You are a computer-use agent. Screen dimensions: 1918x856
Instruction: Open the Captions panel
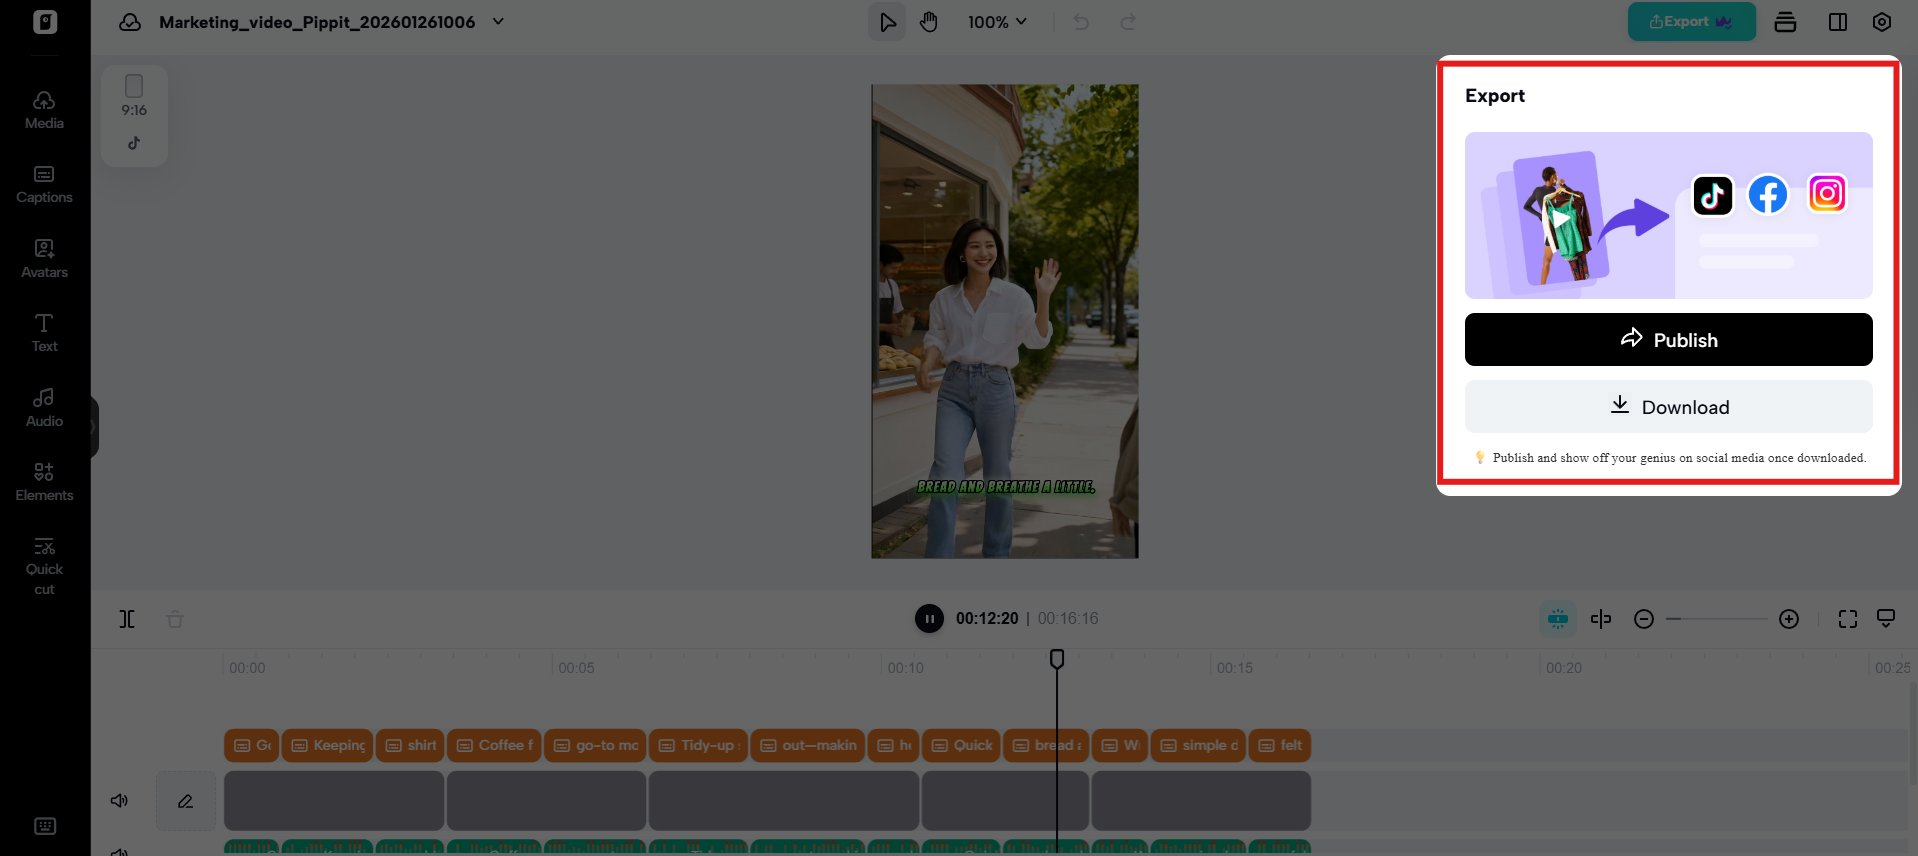tap(44, 185)
